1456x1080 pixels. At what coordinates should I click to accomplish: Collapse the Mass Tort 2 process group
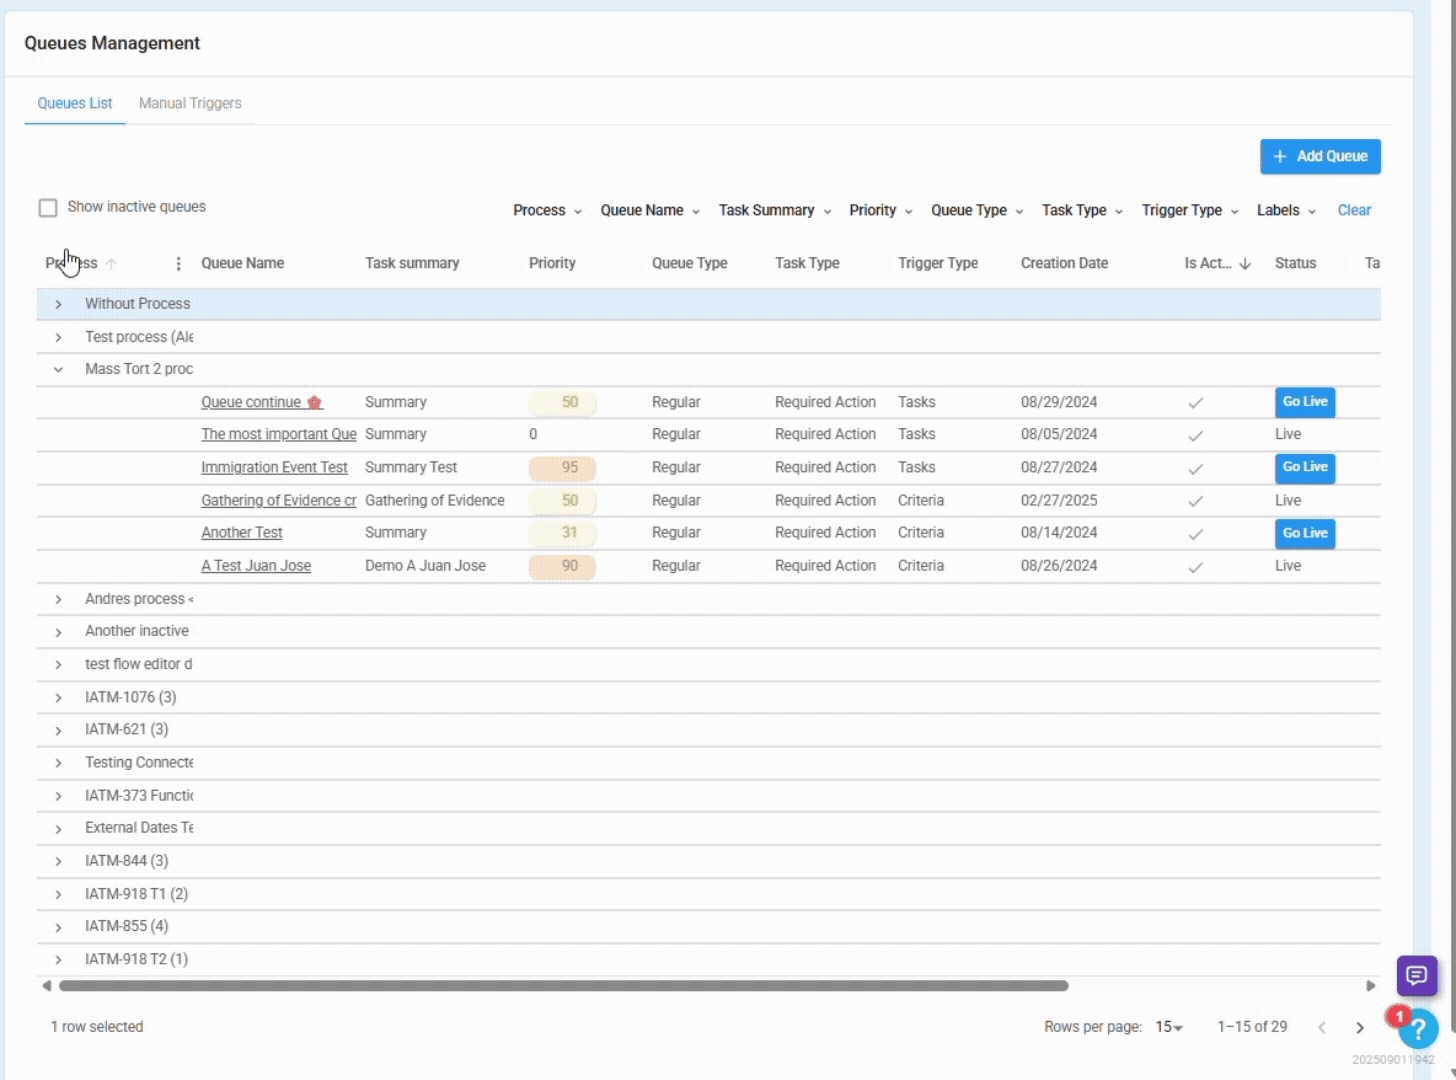pos(58,369)
